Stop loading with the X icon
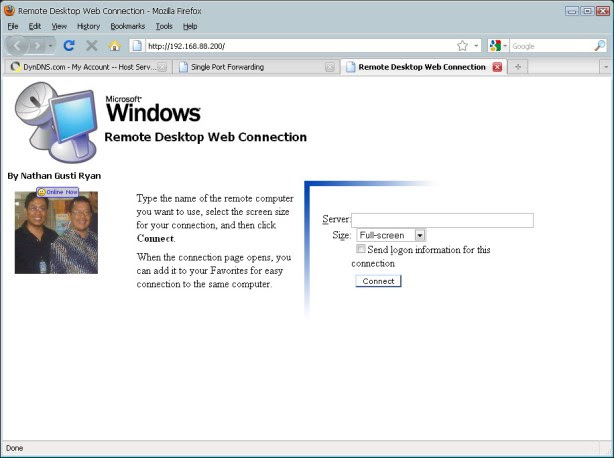Image resolution: width=614 pixels, height=458 pixels. point(92,46)
